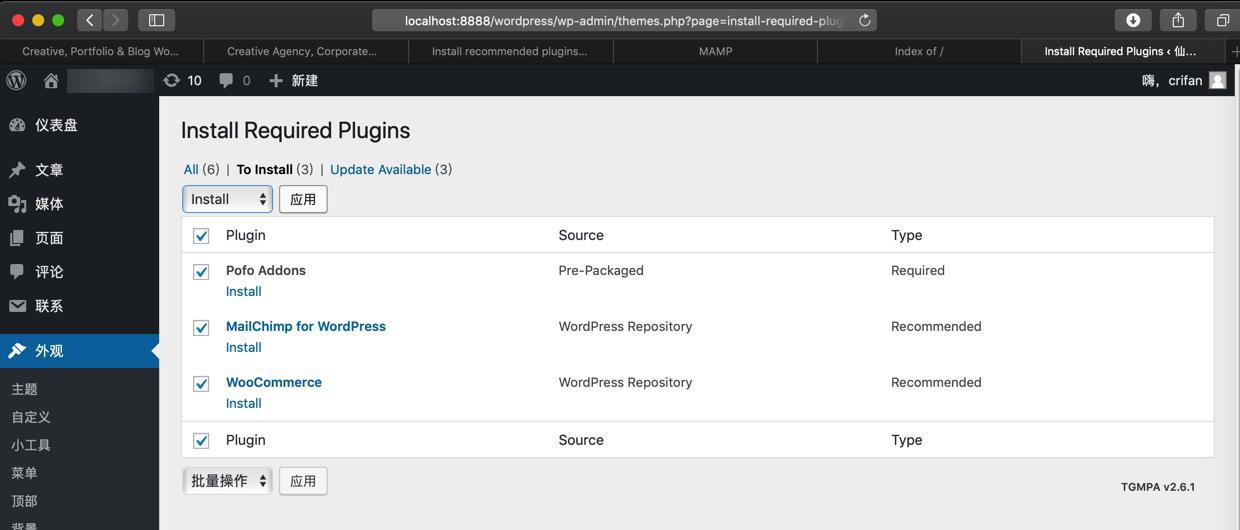Open the site home icon
Screen dimensions: 1240x530
point(51,81)
